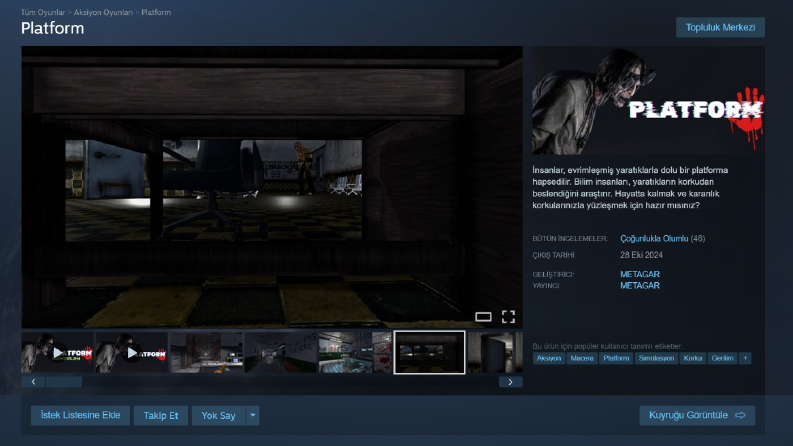The height and width of the screenshot is (446, 793).
Task: Open developer METAGAR link
Action: coord(640,274)
